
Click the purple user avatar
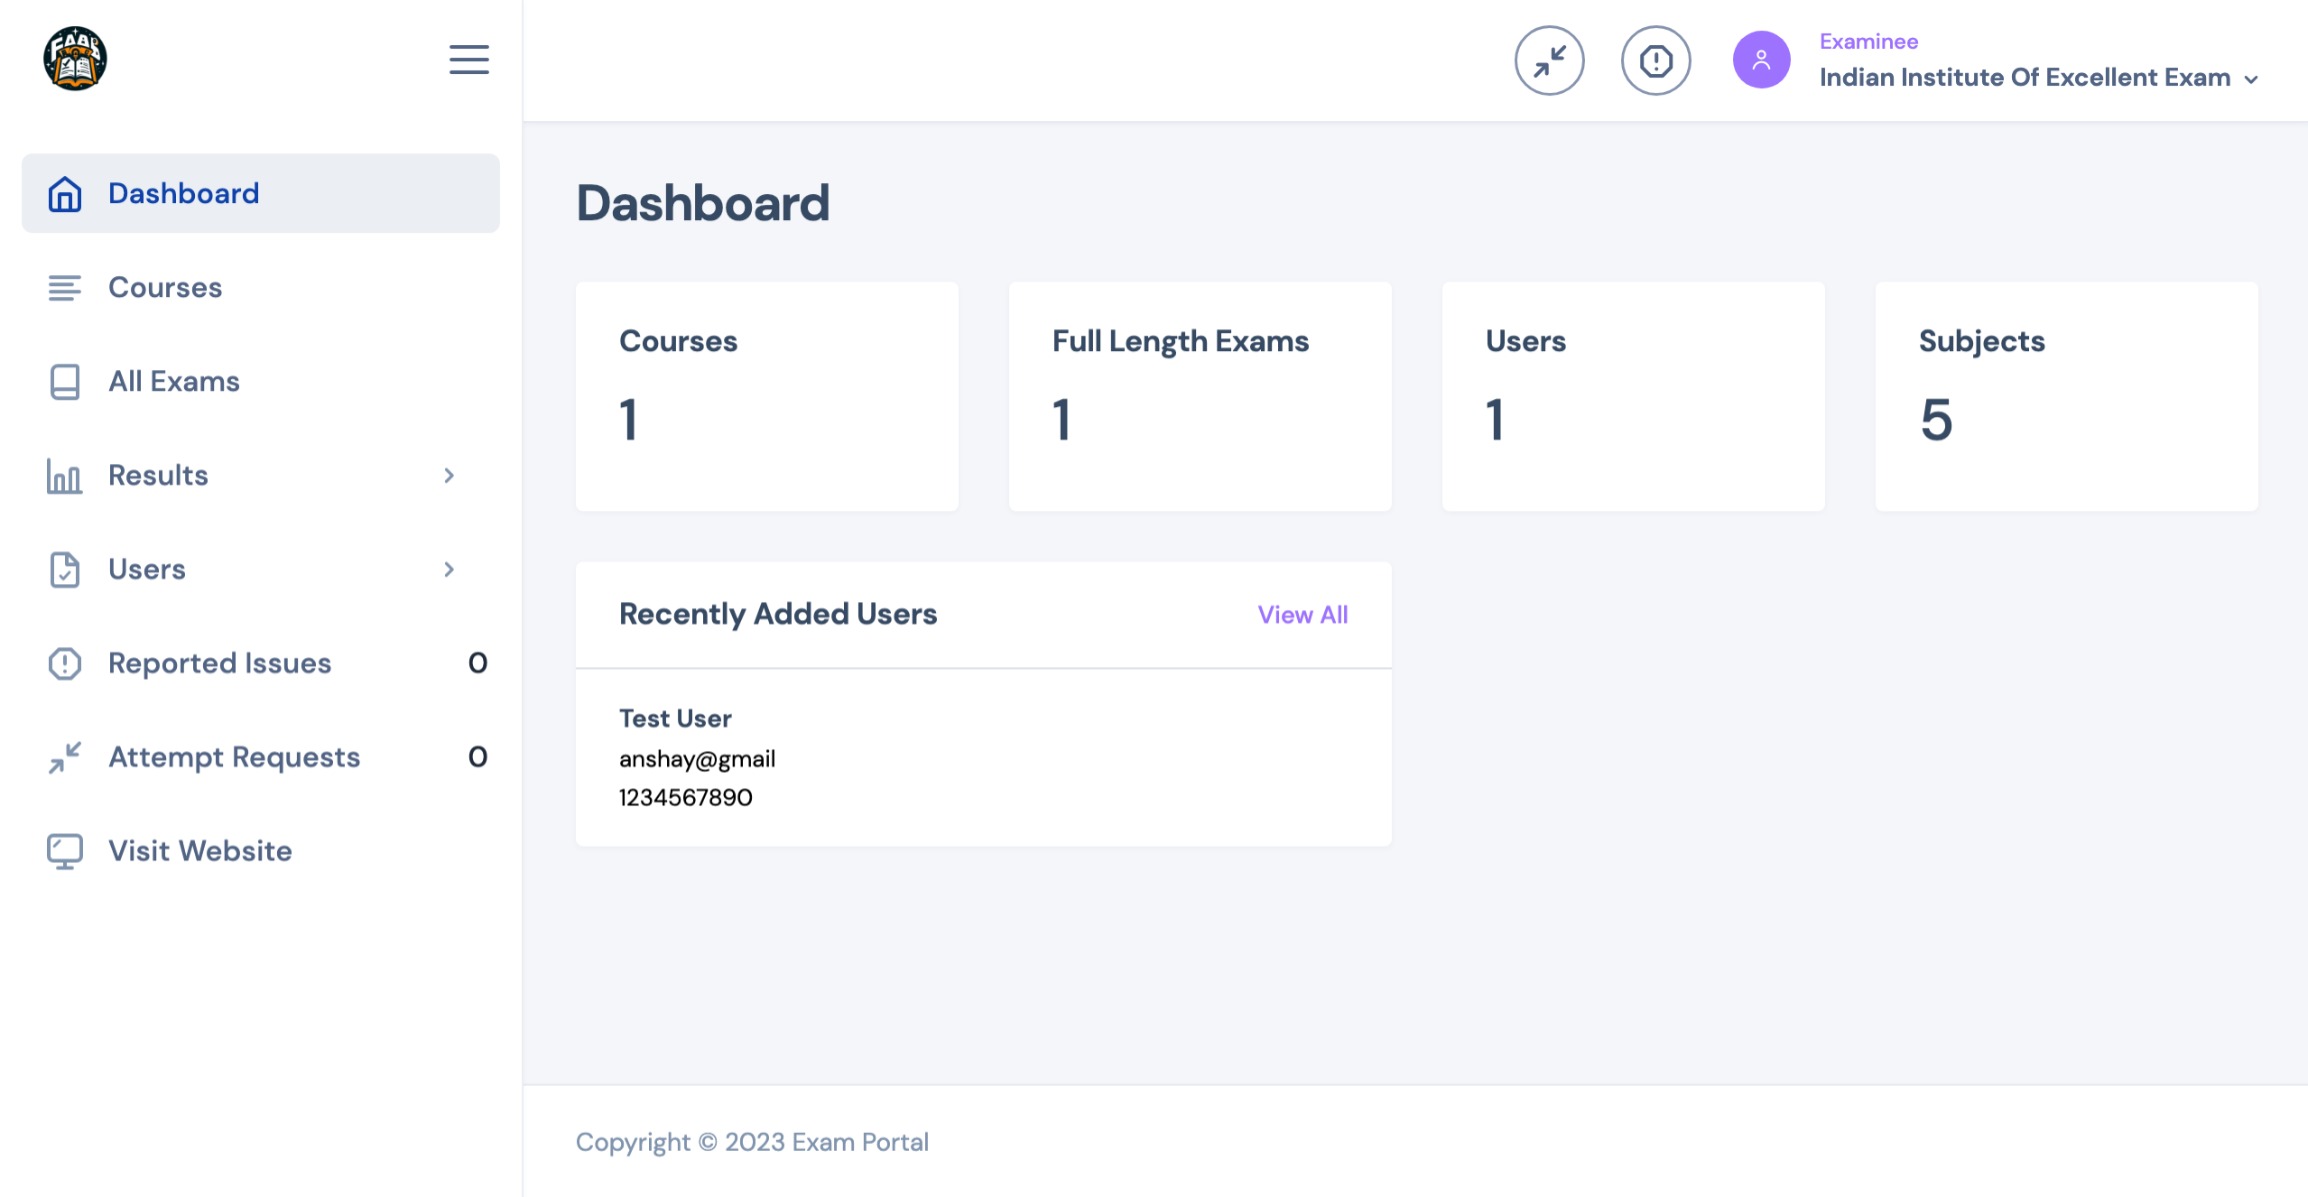pos(1761,60)
